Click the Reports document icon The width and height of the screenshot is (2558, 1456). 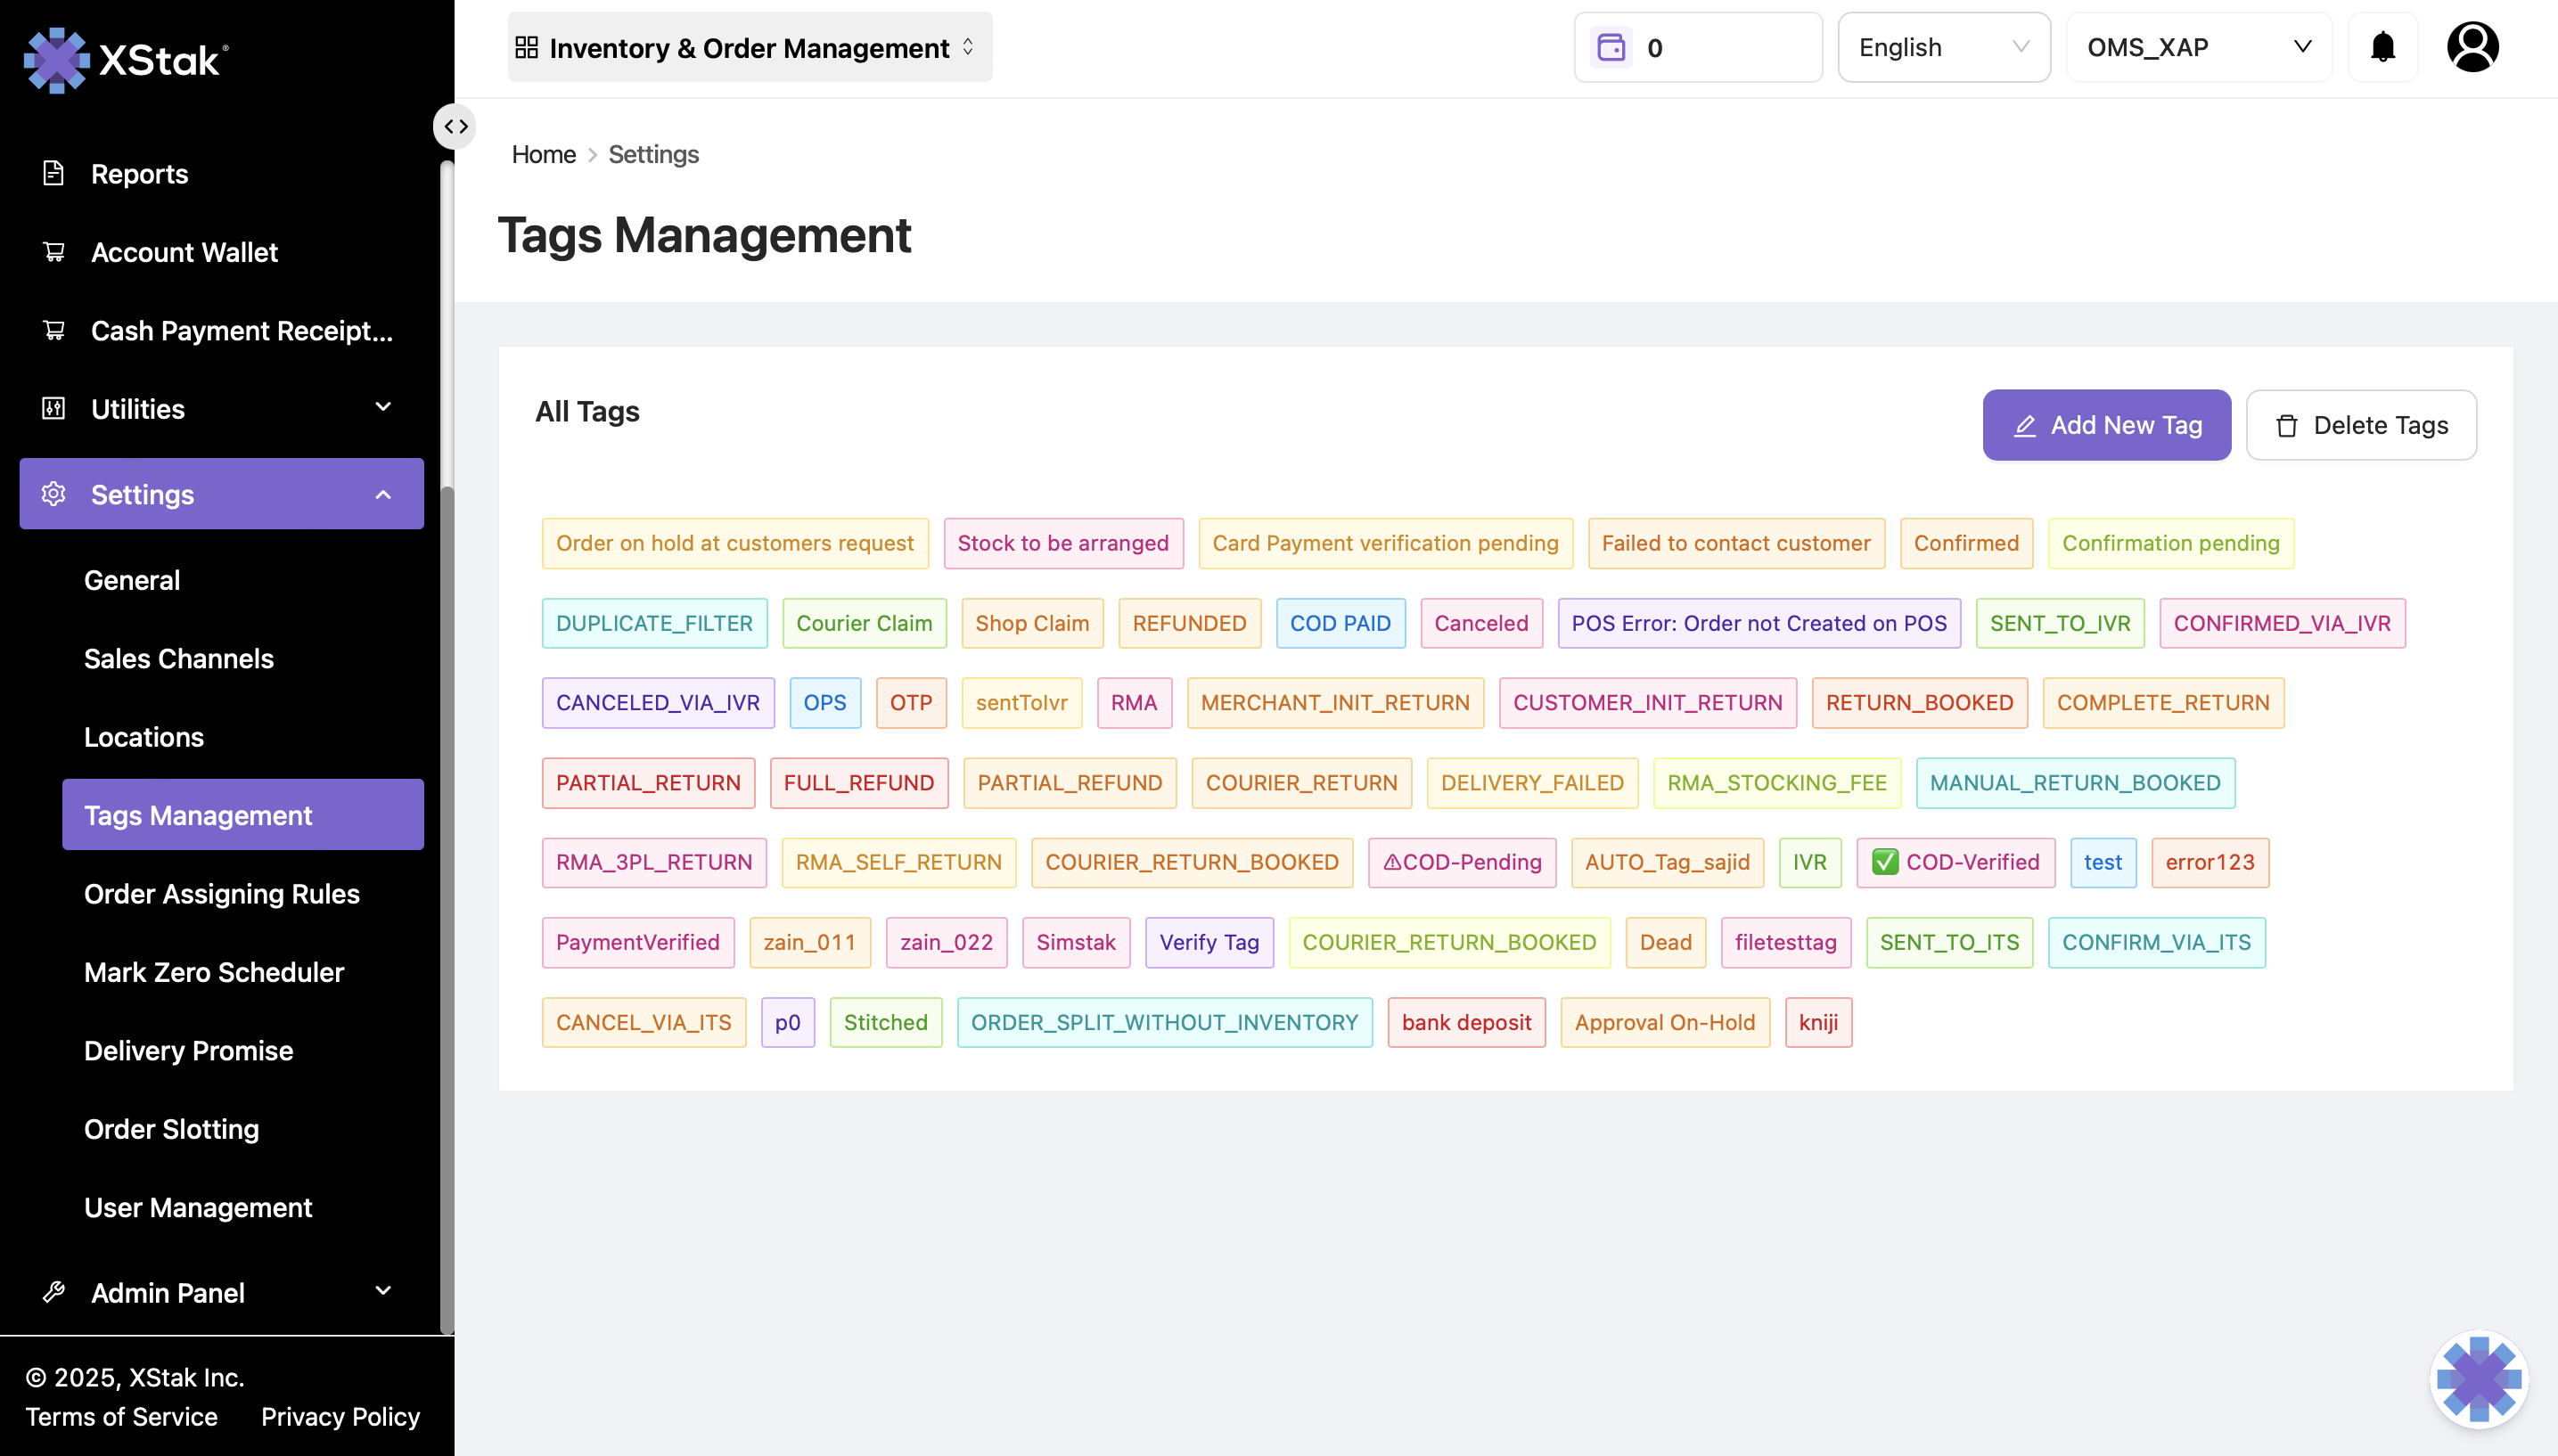point(54,173)
